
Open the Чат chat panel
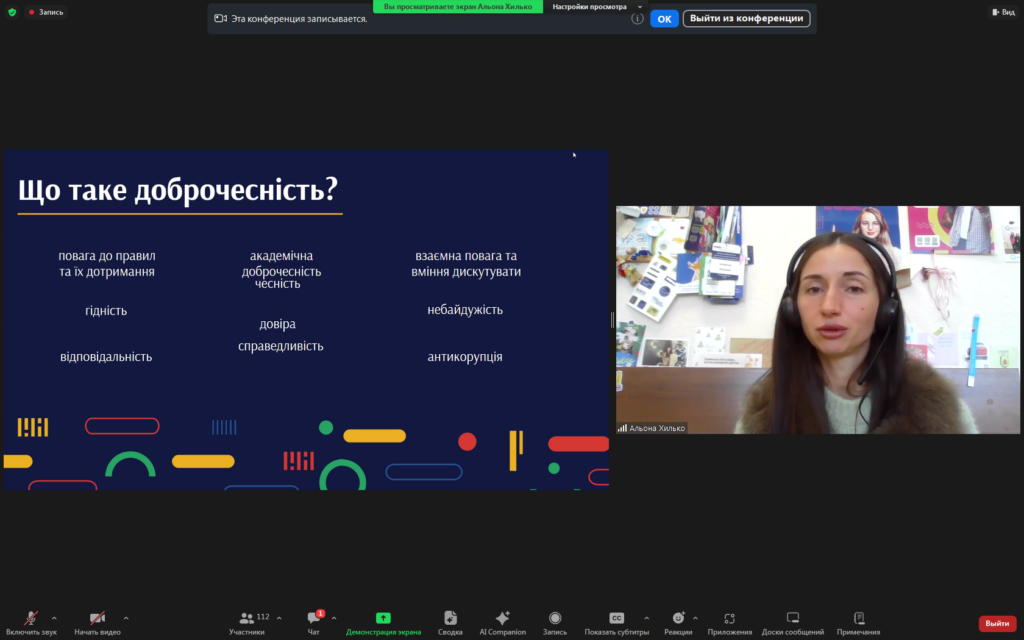(313, 622)
